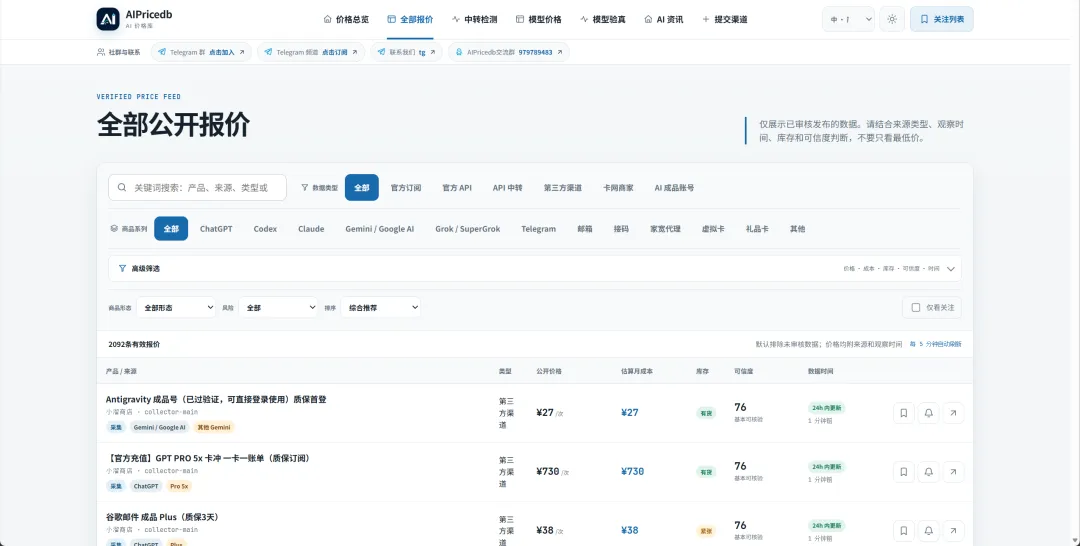
Task: Open the 价格总览 nav tab
Action: coord(346,19)
